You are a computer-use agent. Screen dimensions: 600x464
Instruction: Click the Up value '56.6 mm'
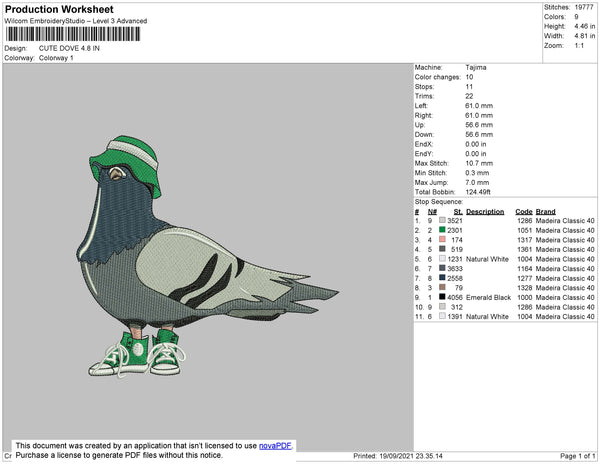479,125
